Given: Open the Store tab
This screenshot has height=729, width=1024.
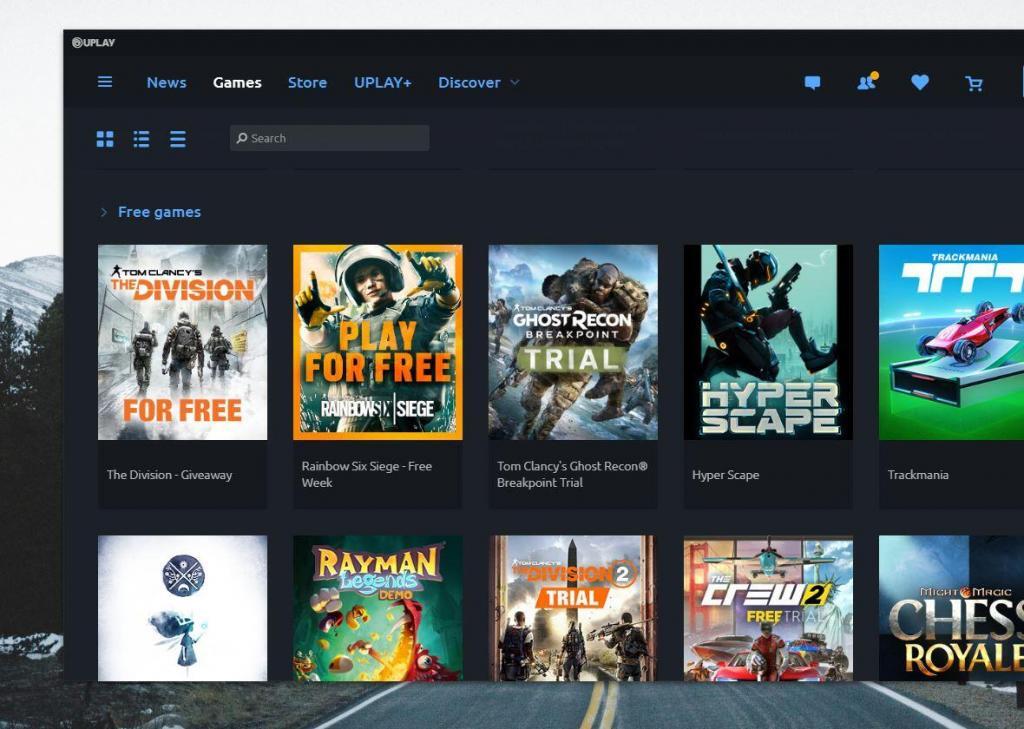Looking at the screenshot, I should click(x=307, y=82).
